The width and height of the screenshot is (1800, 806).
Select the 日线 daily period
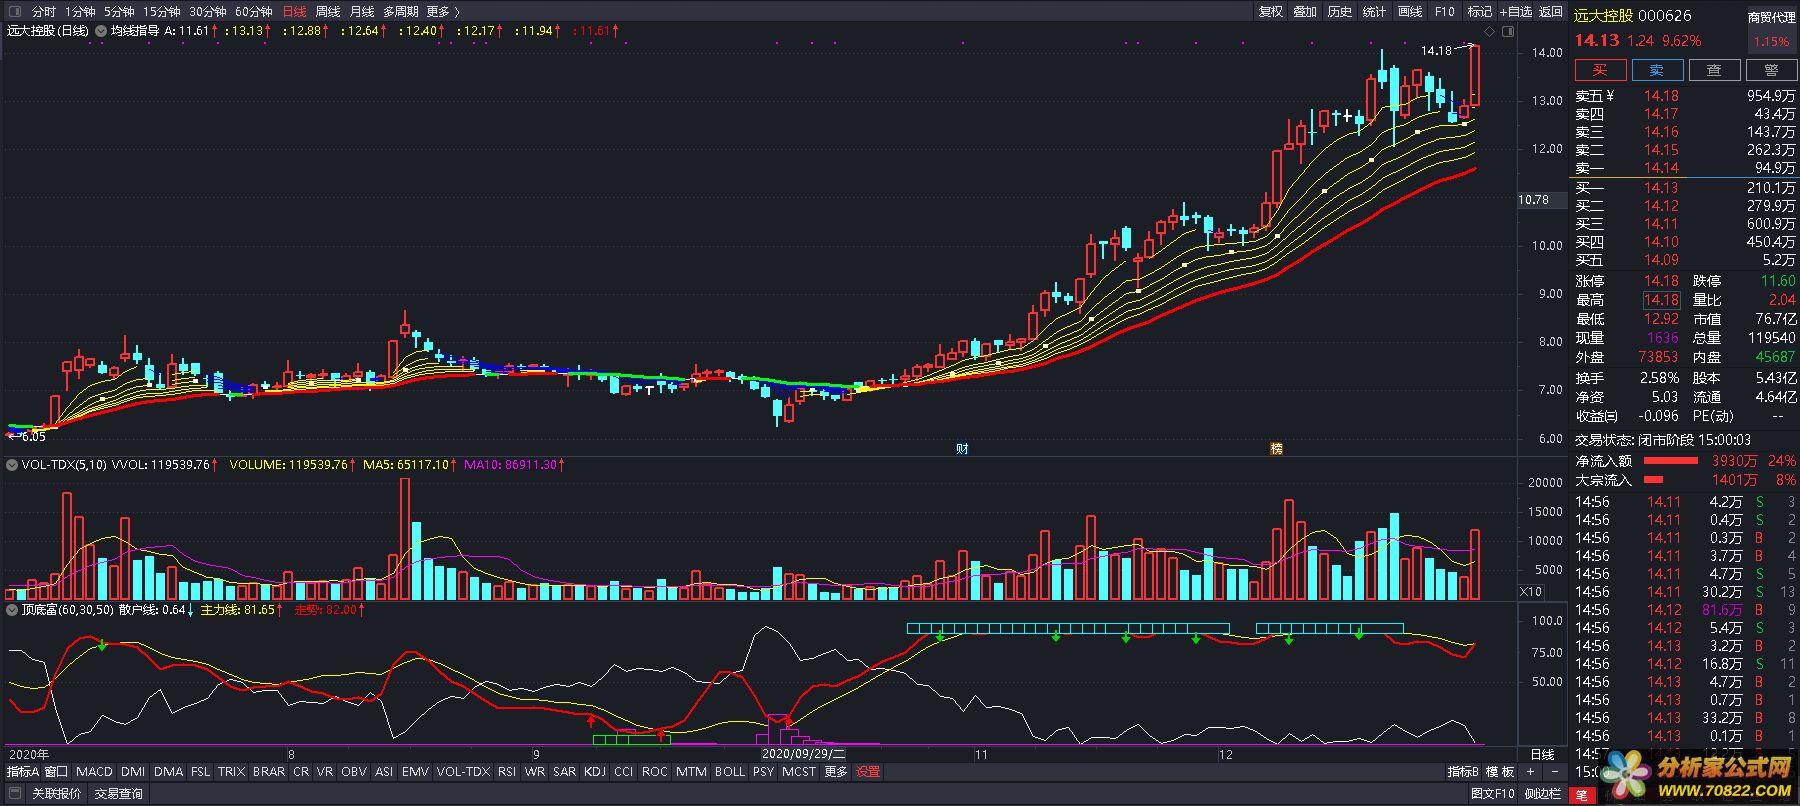[295, 12]
